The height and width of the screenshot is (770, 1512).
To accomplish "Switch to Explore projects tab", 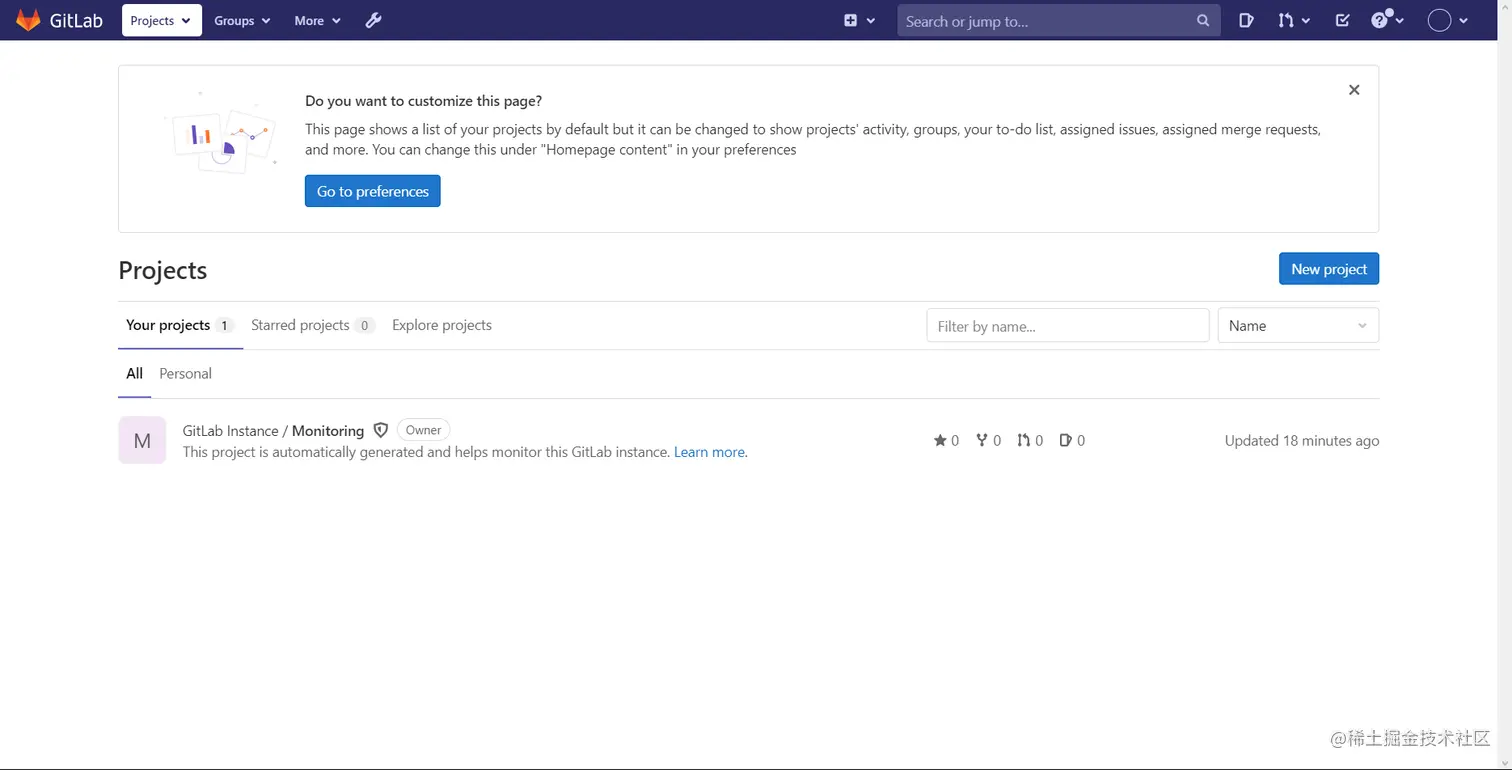I will 442,325.
